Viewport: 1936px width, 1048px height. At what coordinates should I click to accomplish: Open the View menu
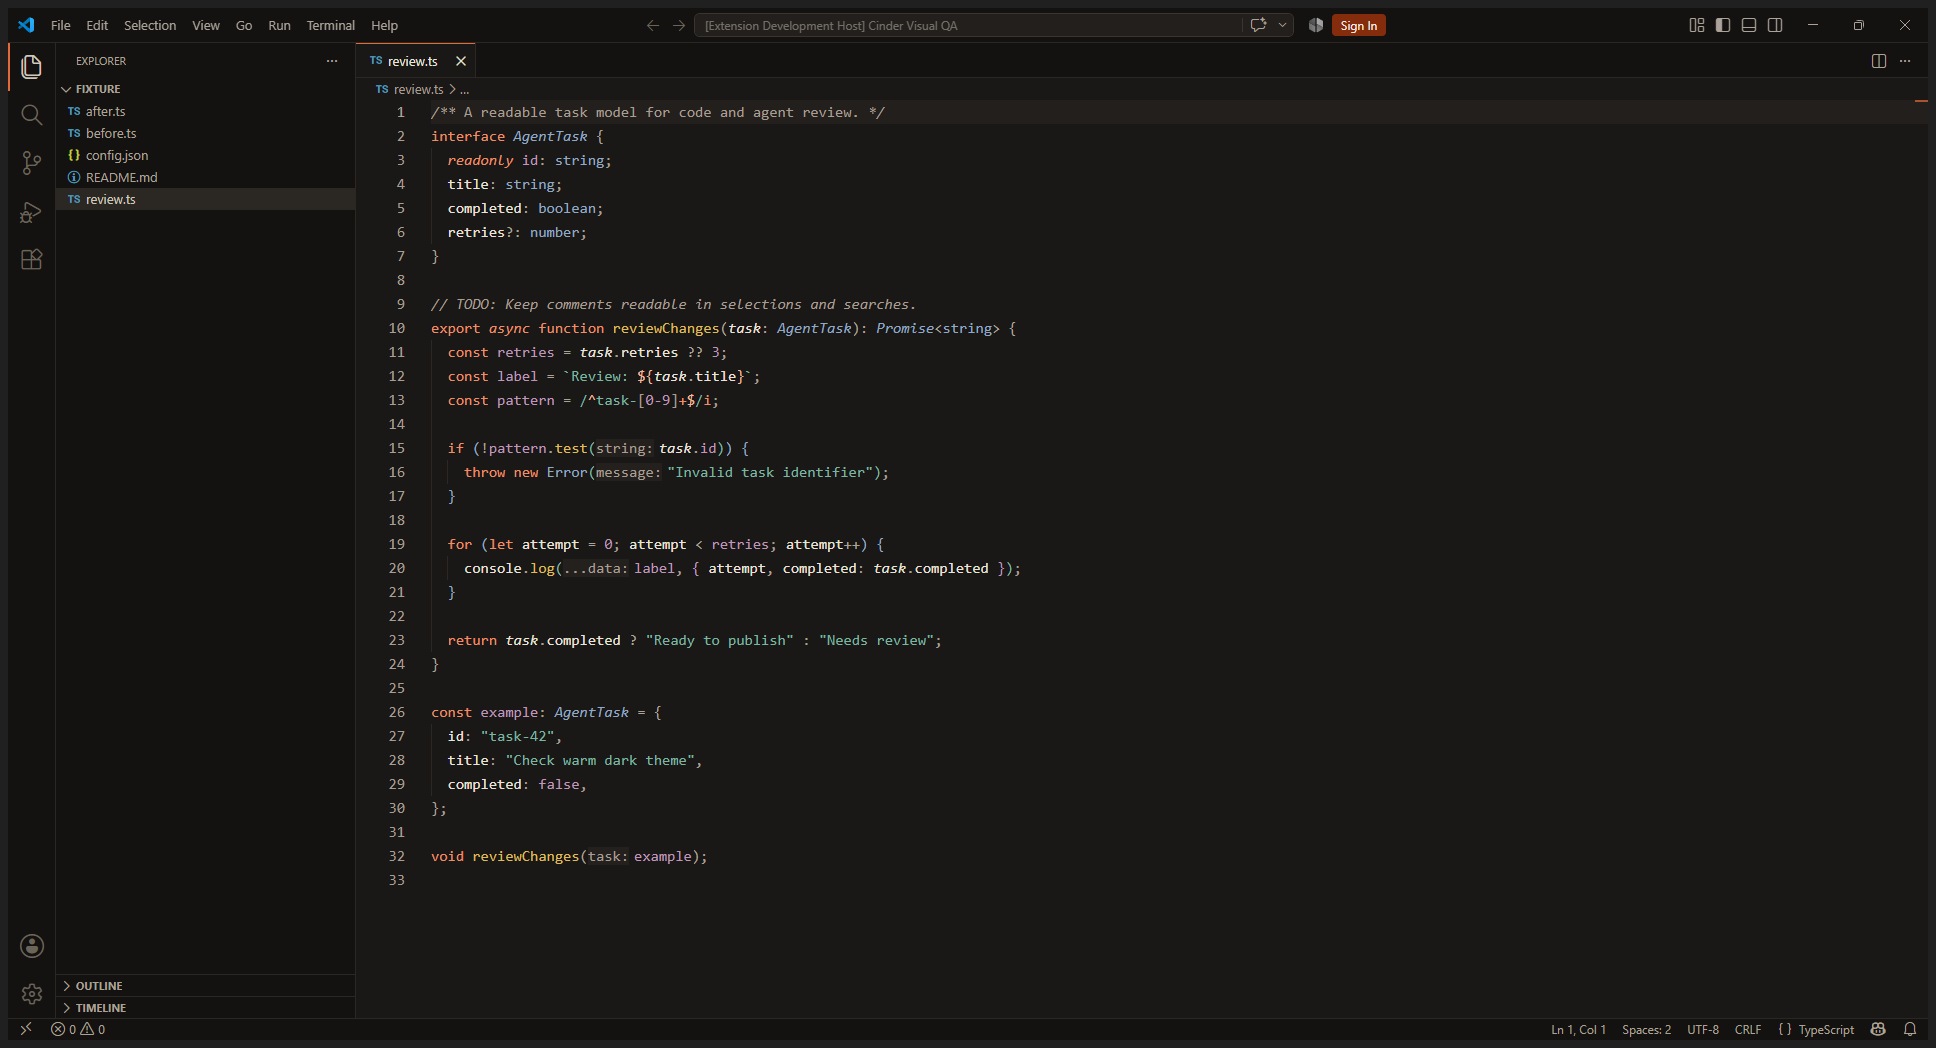pos(206,25)
